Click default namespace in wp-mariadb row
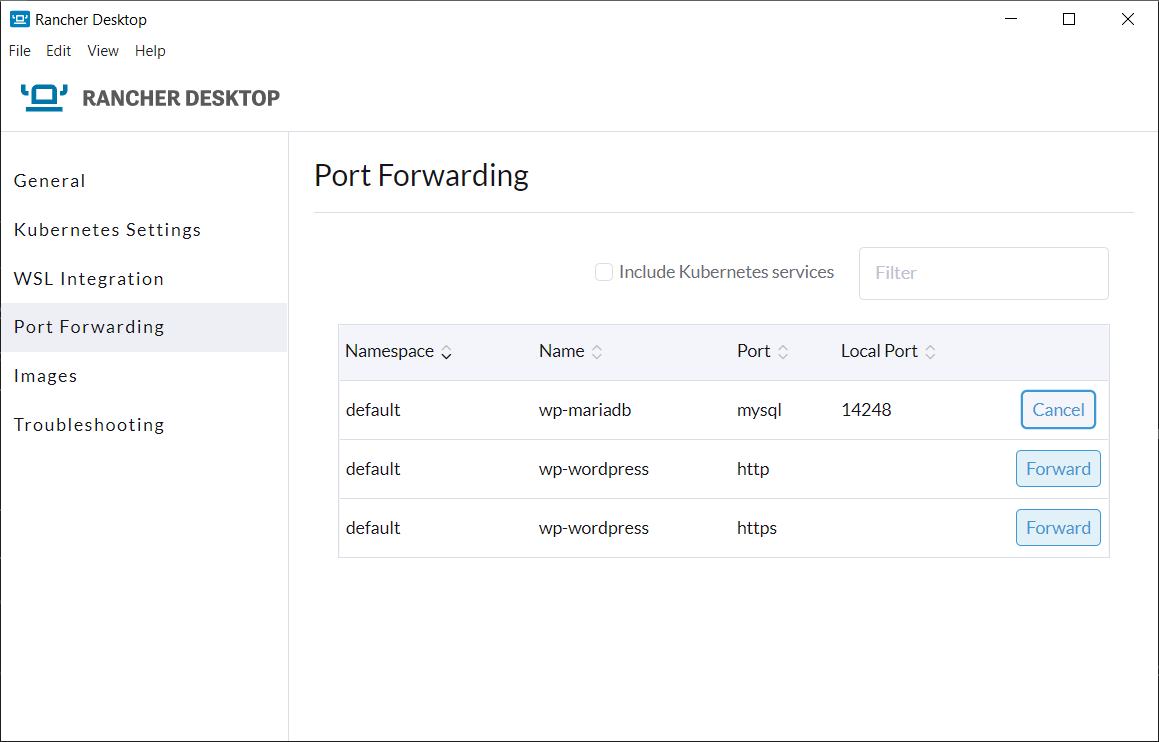Screen dimensions: 1159x742 coord(373,410)
